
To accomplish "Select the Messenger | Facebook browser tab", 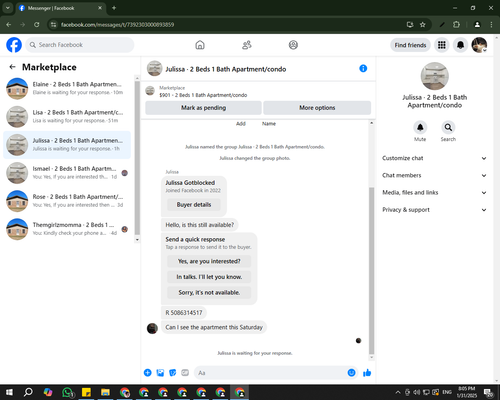I will pos(60,8).
